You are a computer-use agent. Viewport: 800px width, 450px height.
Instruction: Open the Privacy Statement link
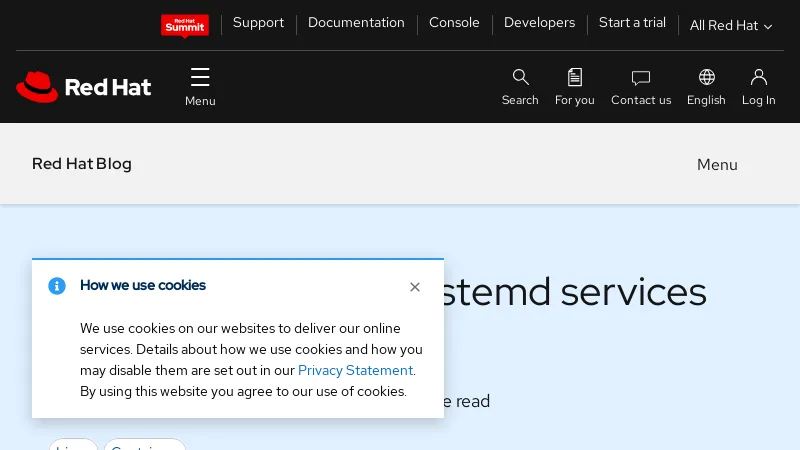coord(355,370)
